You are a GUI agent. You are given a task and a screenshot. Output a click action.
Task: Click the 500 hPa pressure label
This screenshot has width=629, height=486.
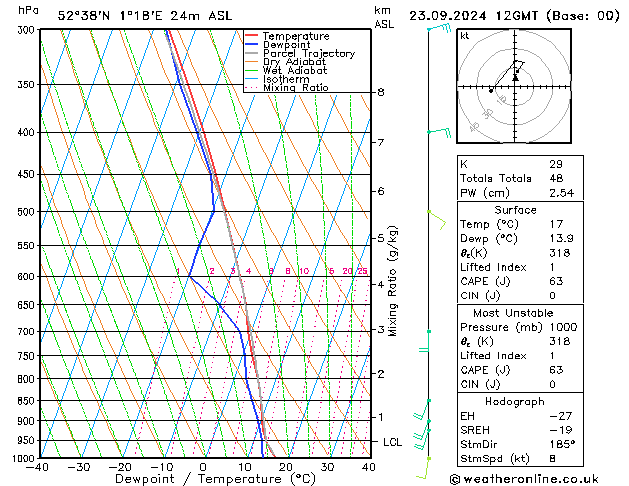28,212
